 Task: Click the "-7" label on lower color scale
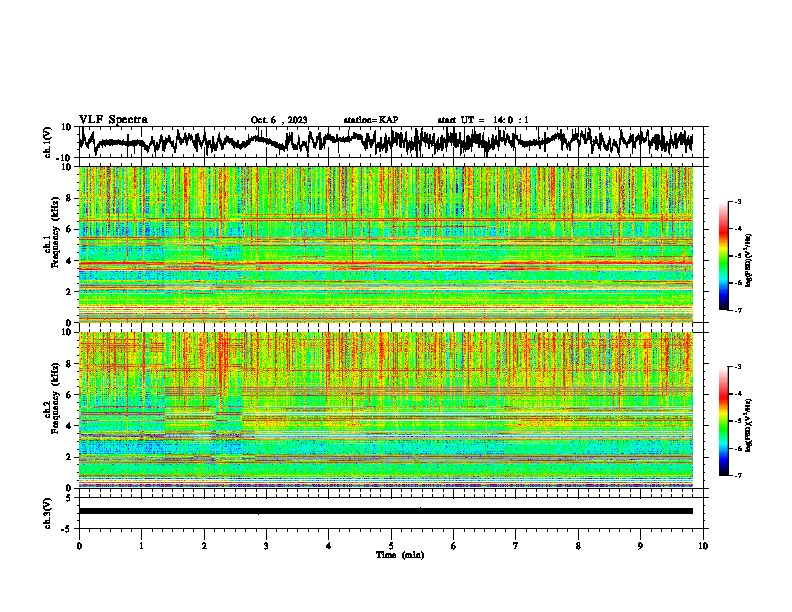(x=737, y=476)
